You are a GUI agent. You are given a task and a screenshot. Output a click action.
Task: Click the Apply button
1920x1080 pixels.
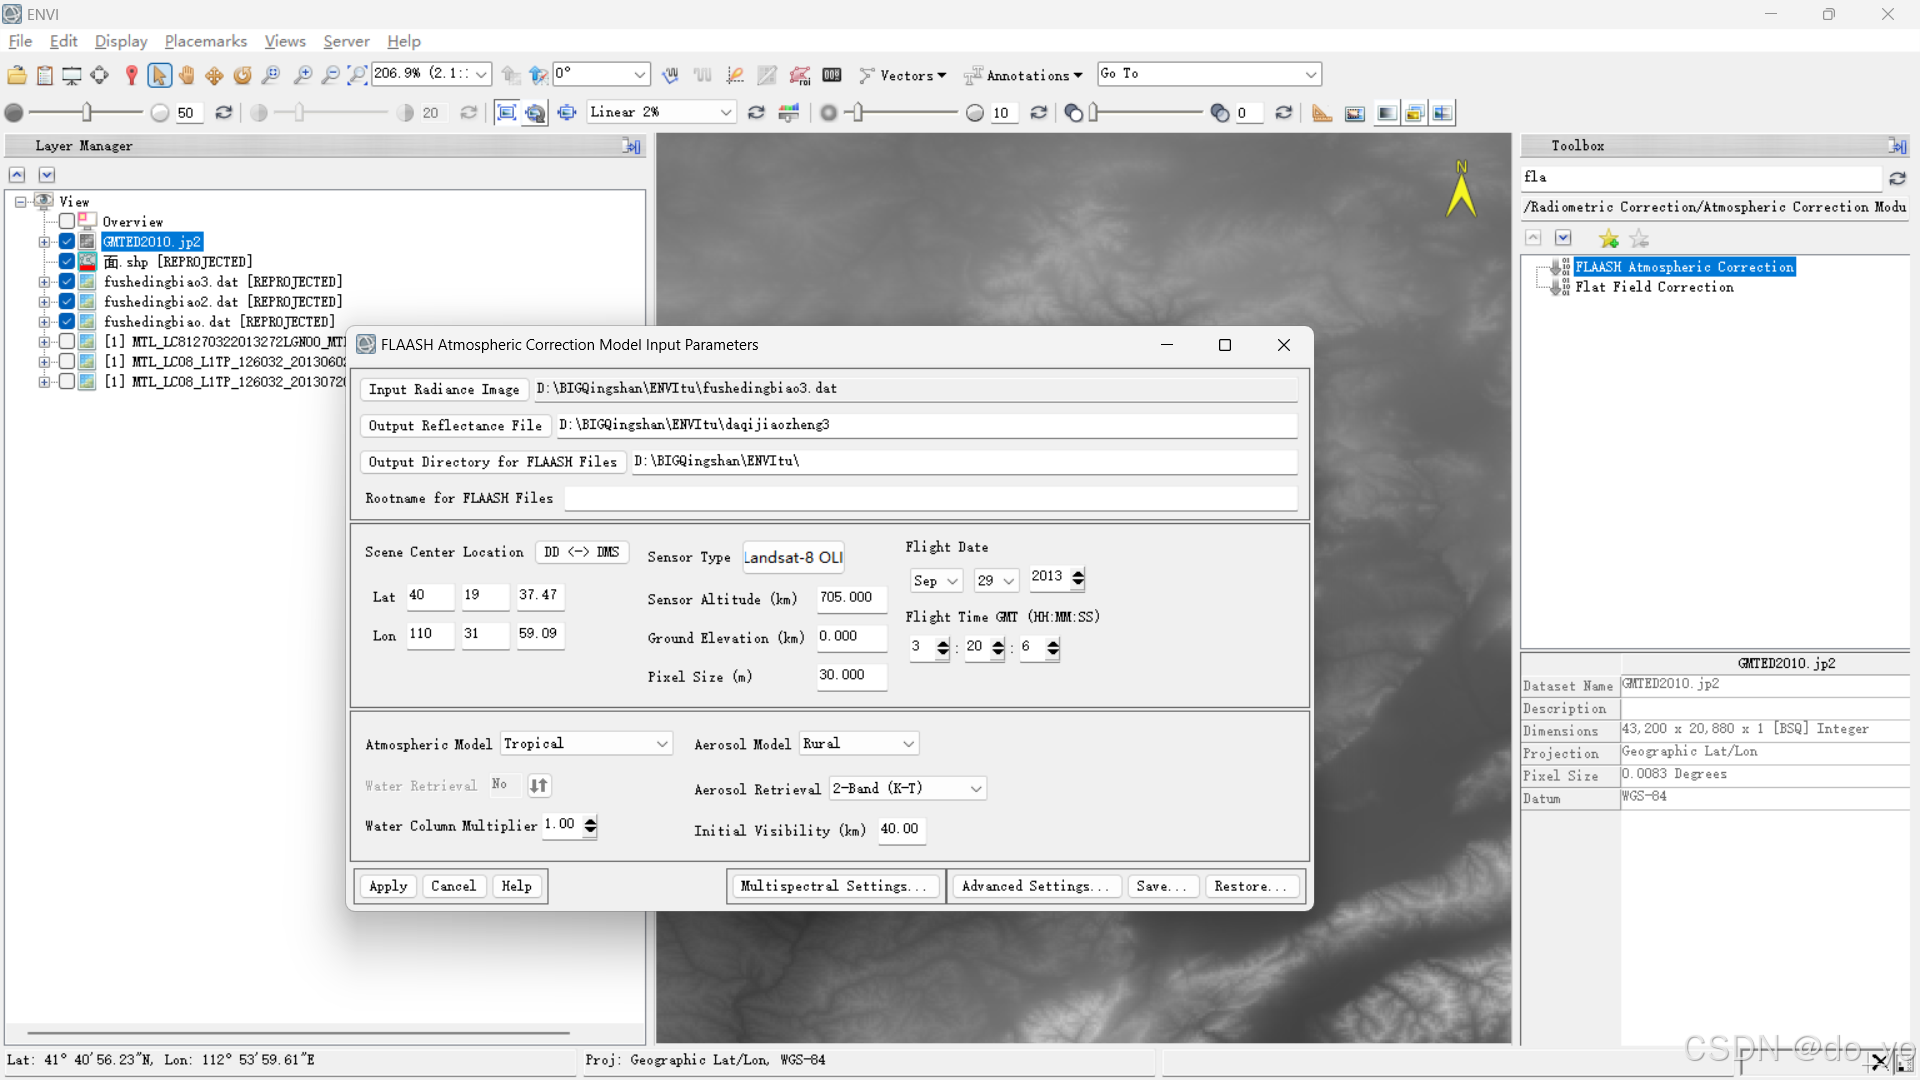point(388,887)
